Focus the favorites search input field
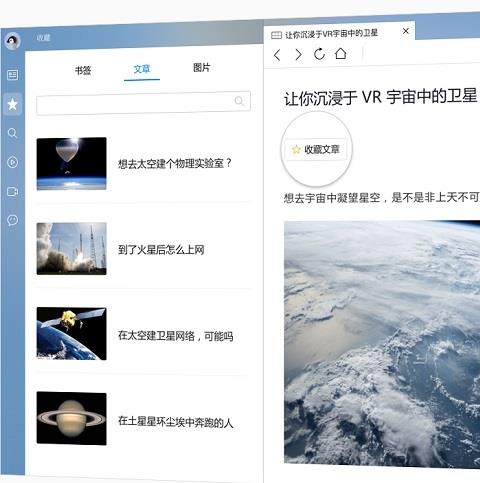The height and width of the screenshot is (483, 480). click(143, 102)
